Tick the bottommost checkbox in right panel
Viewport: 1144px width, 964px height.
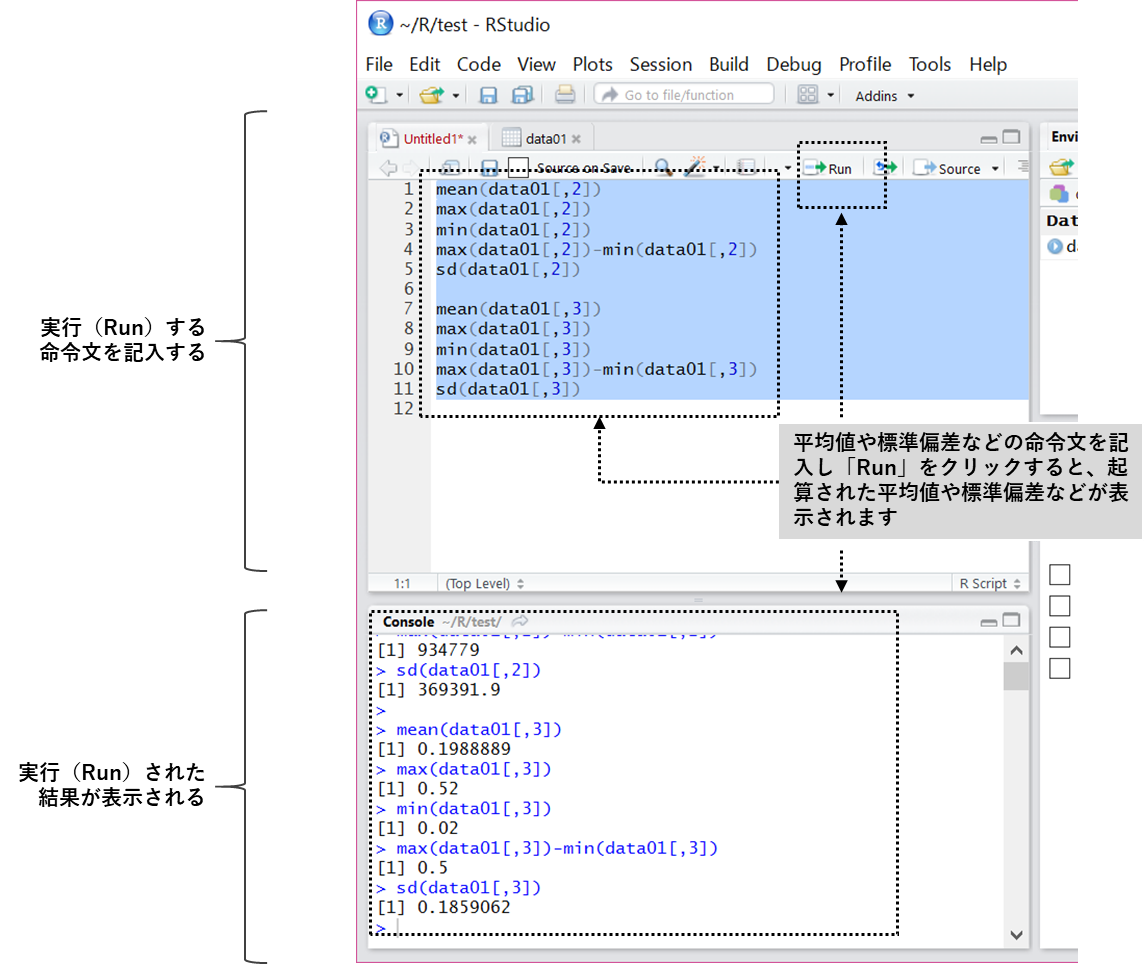point(1059,669)
